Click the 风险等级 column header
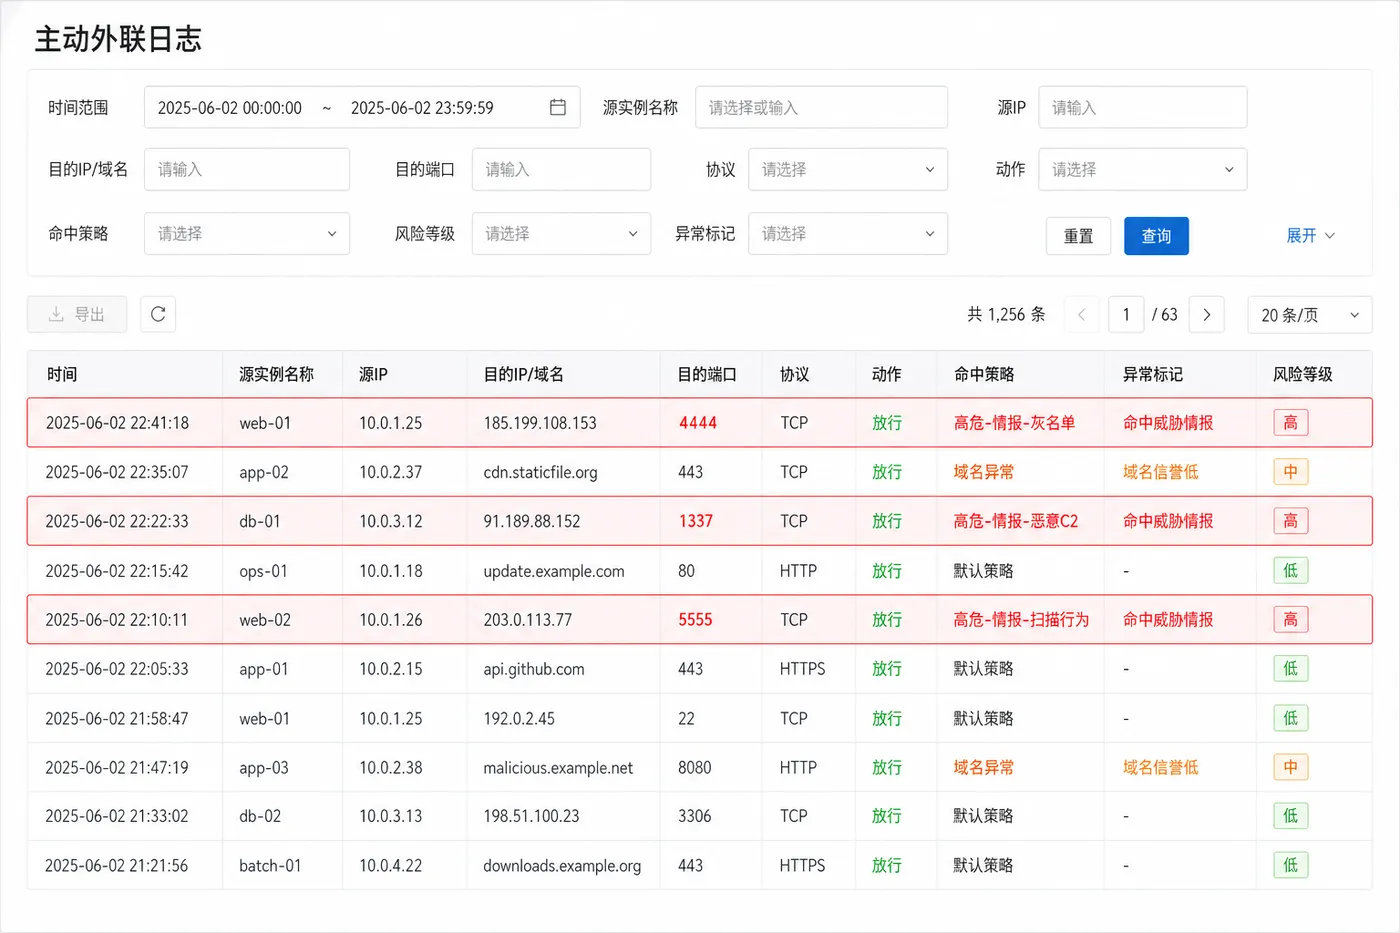1400x933 pixels. (x=1302, y=375)
